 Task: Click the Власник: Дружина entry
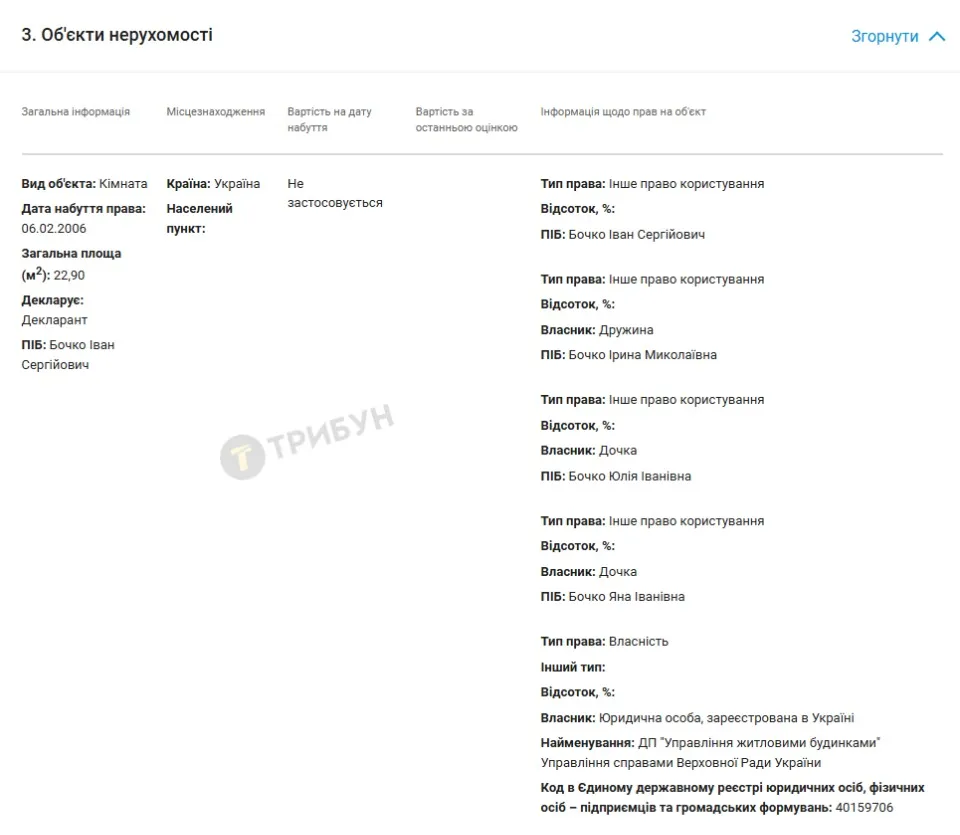(597, 330)
